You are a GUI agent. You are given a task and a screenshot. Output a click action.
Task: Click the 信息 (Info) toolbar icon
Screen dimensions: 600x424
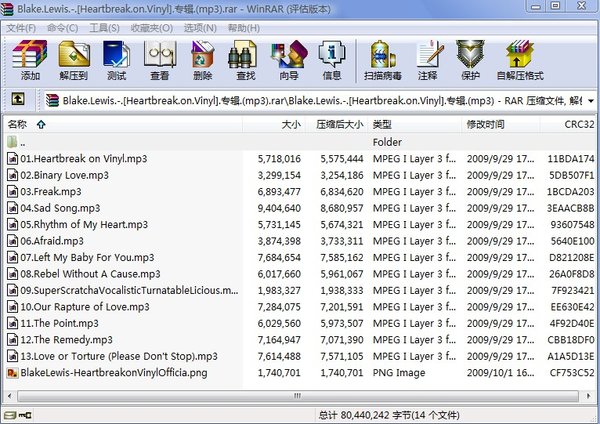pyautogui.click(x=332, y=54)
